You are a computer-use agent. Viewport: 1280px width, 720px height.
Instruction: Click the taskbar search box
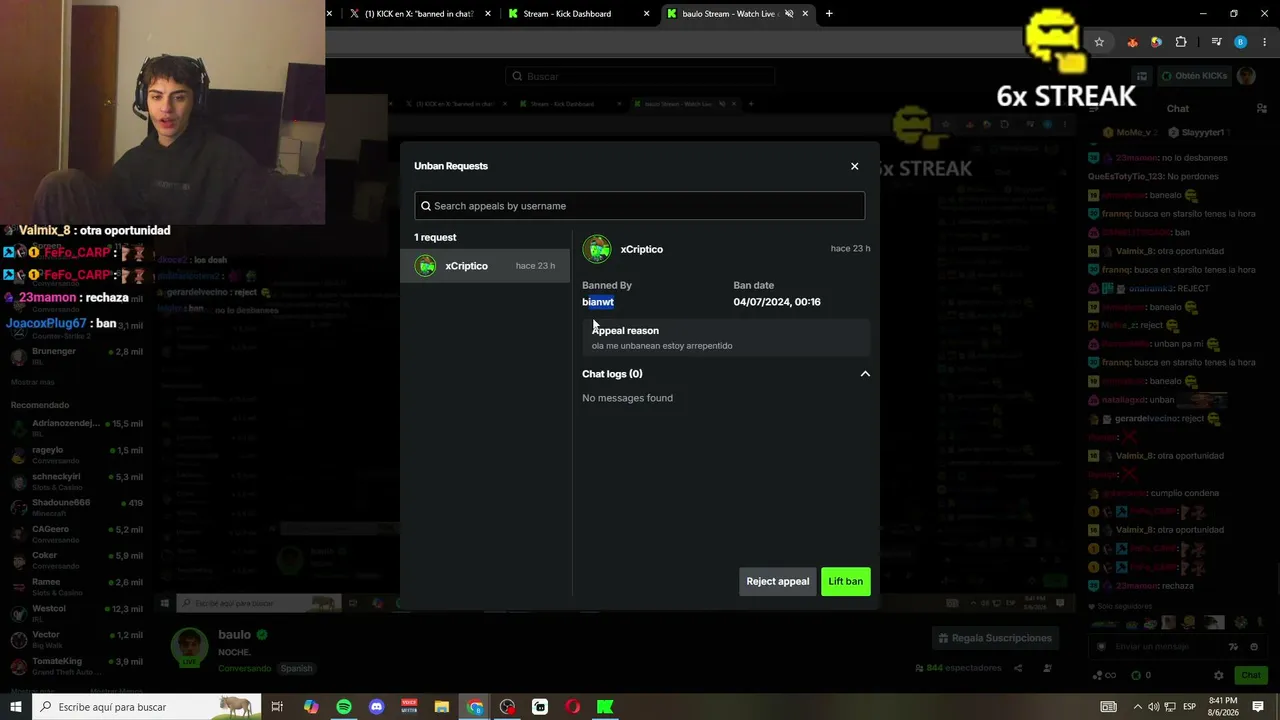(146, 707)
